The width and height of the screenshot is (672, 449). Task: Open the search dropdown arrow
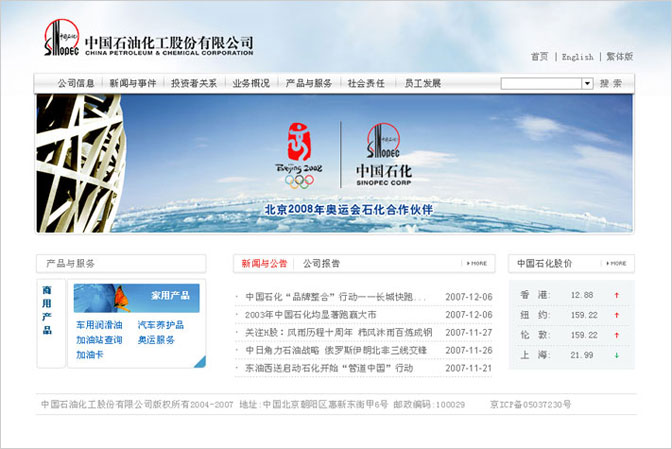[587, 83]
